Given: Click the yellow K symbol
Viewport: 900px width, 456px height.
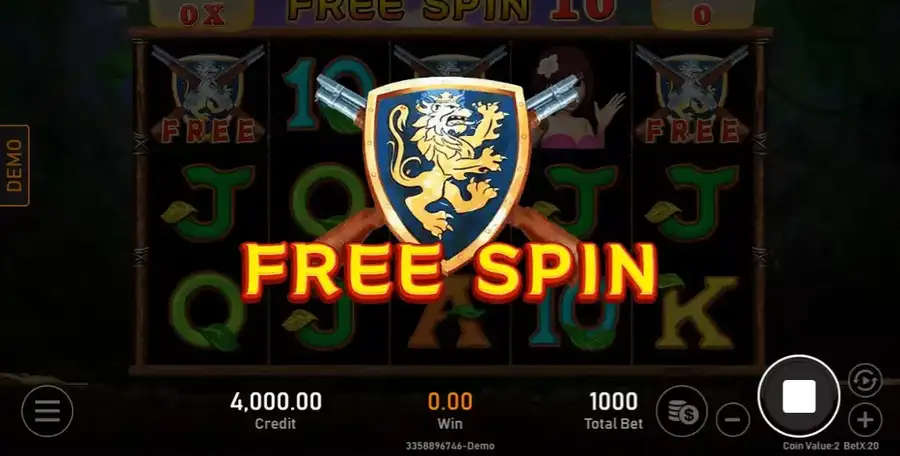Looking at the screenshot, I should coord(696,313).
